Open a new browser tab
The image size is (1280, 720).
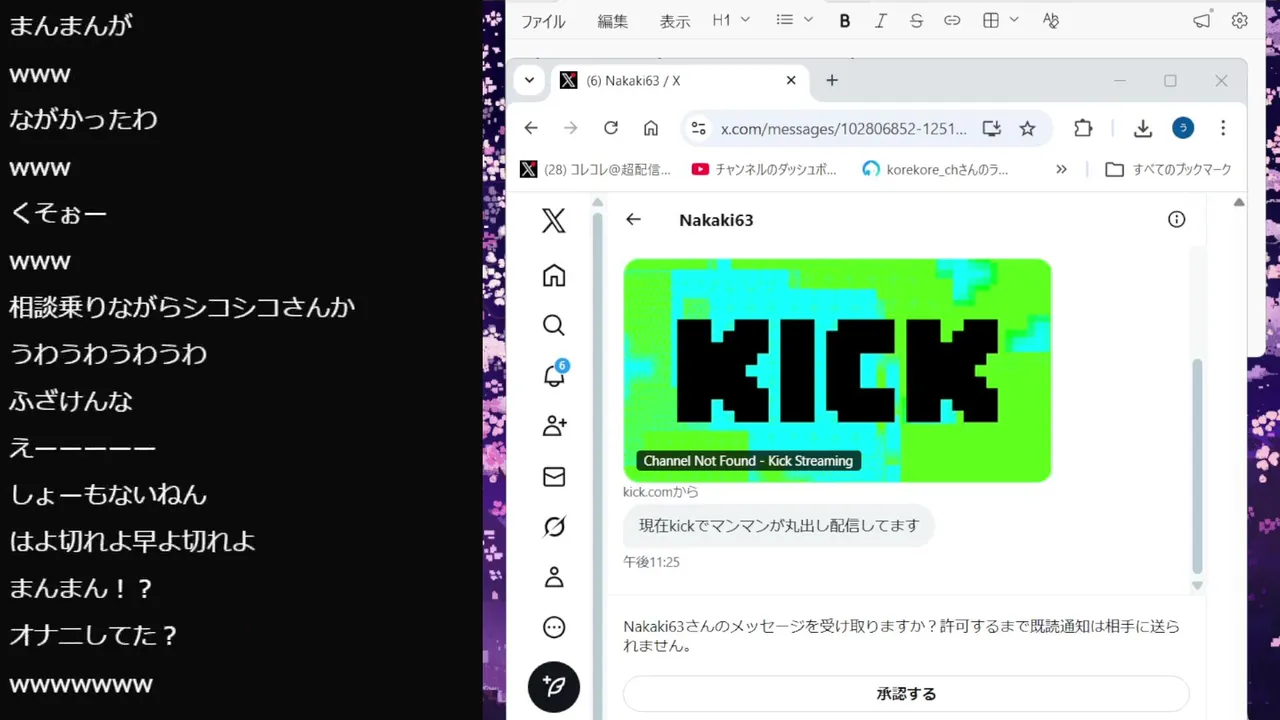tap(832, 80)
